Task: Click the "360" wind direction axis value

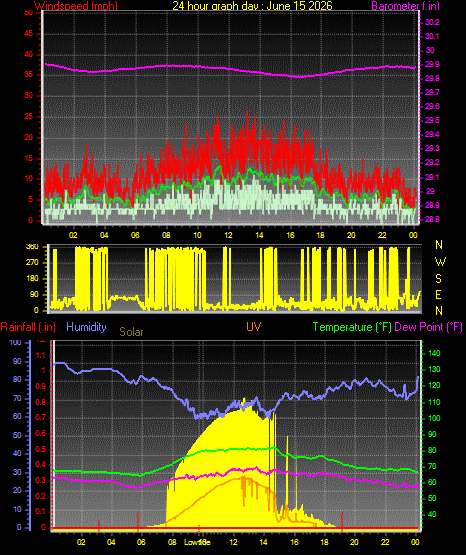Action: tap(32, 247)
